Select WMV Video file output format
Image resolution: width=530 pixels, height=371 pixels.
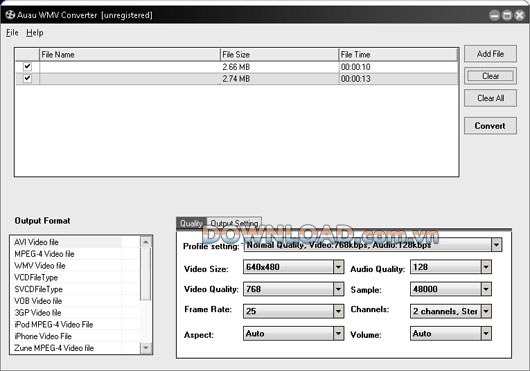[75, 266]
